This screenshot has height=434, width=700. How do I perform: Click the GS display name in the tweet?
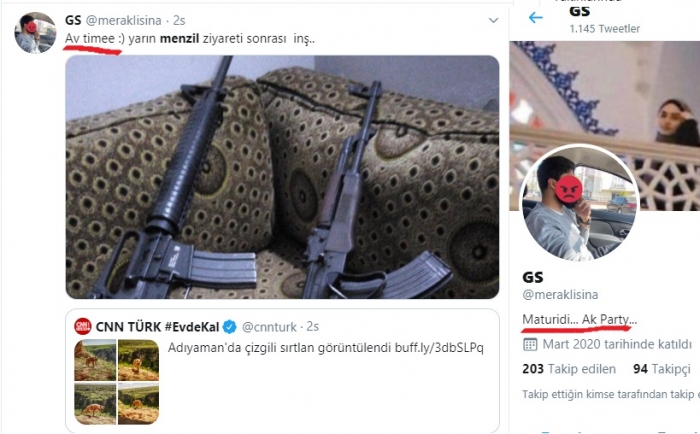(73, 20)
